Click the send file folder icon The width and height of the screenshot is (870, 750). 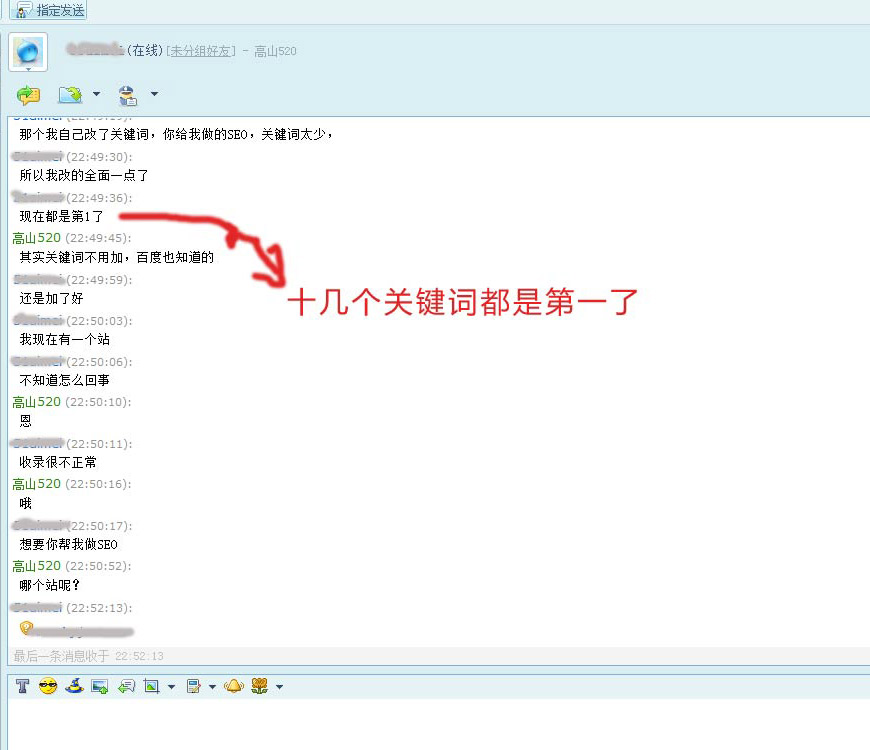click(70, 95)
